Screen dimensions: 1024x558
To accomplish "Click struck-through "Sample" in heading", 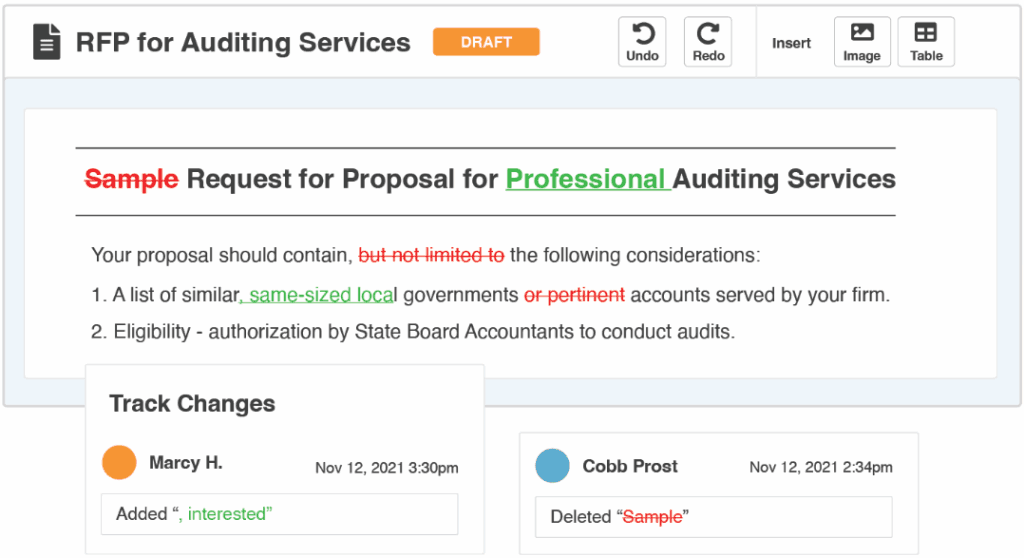I will coord(131,180).
